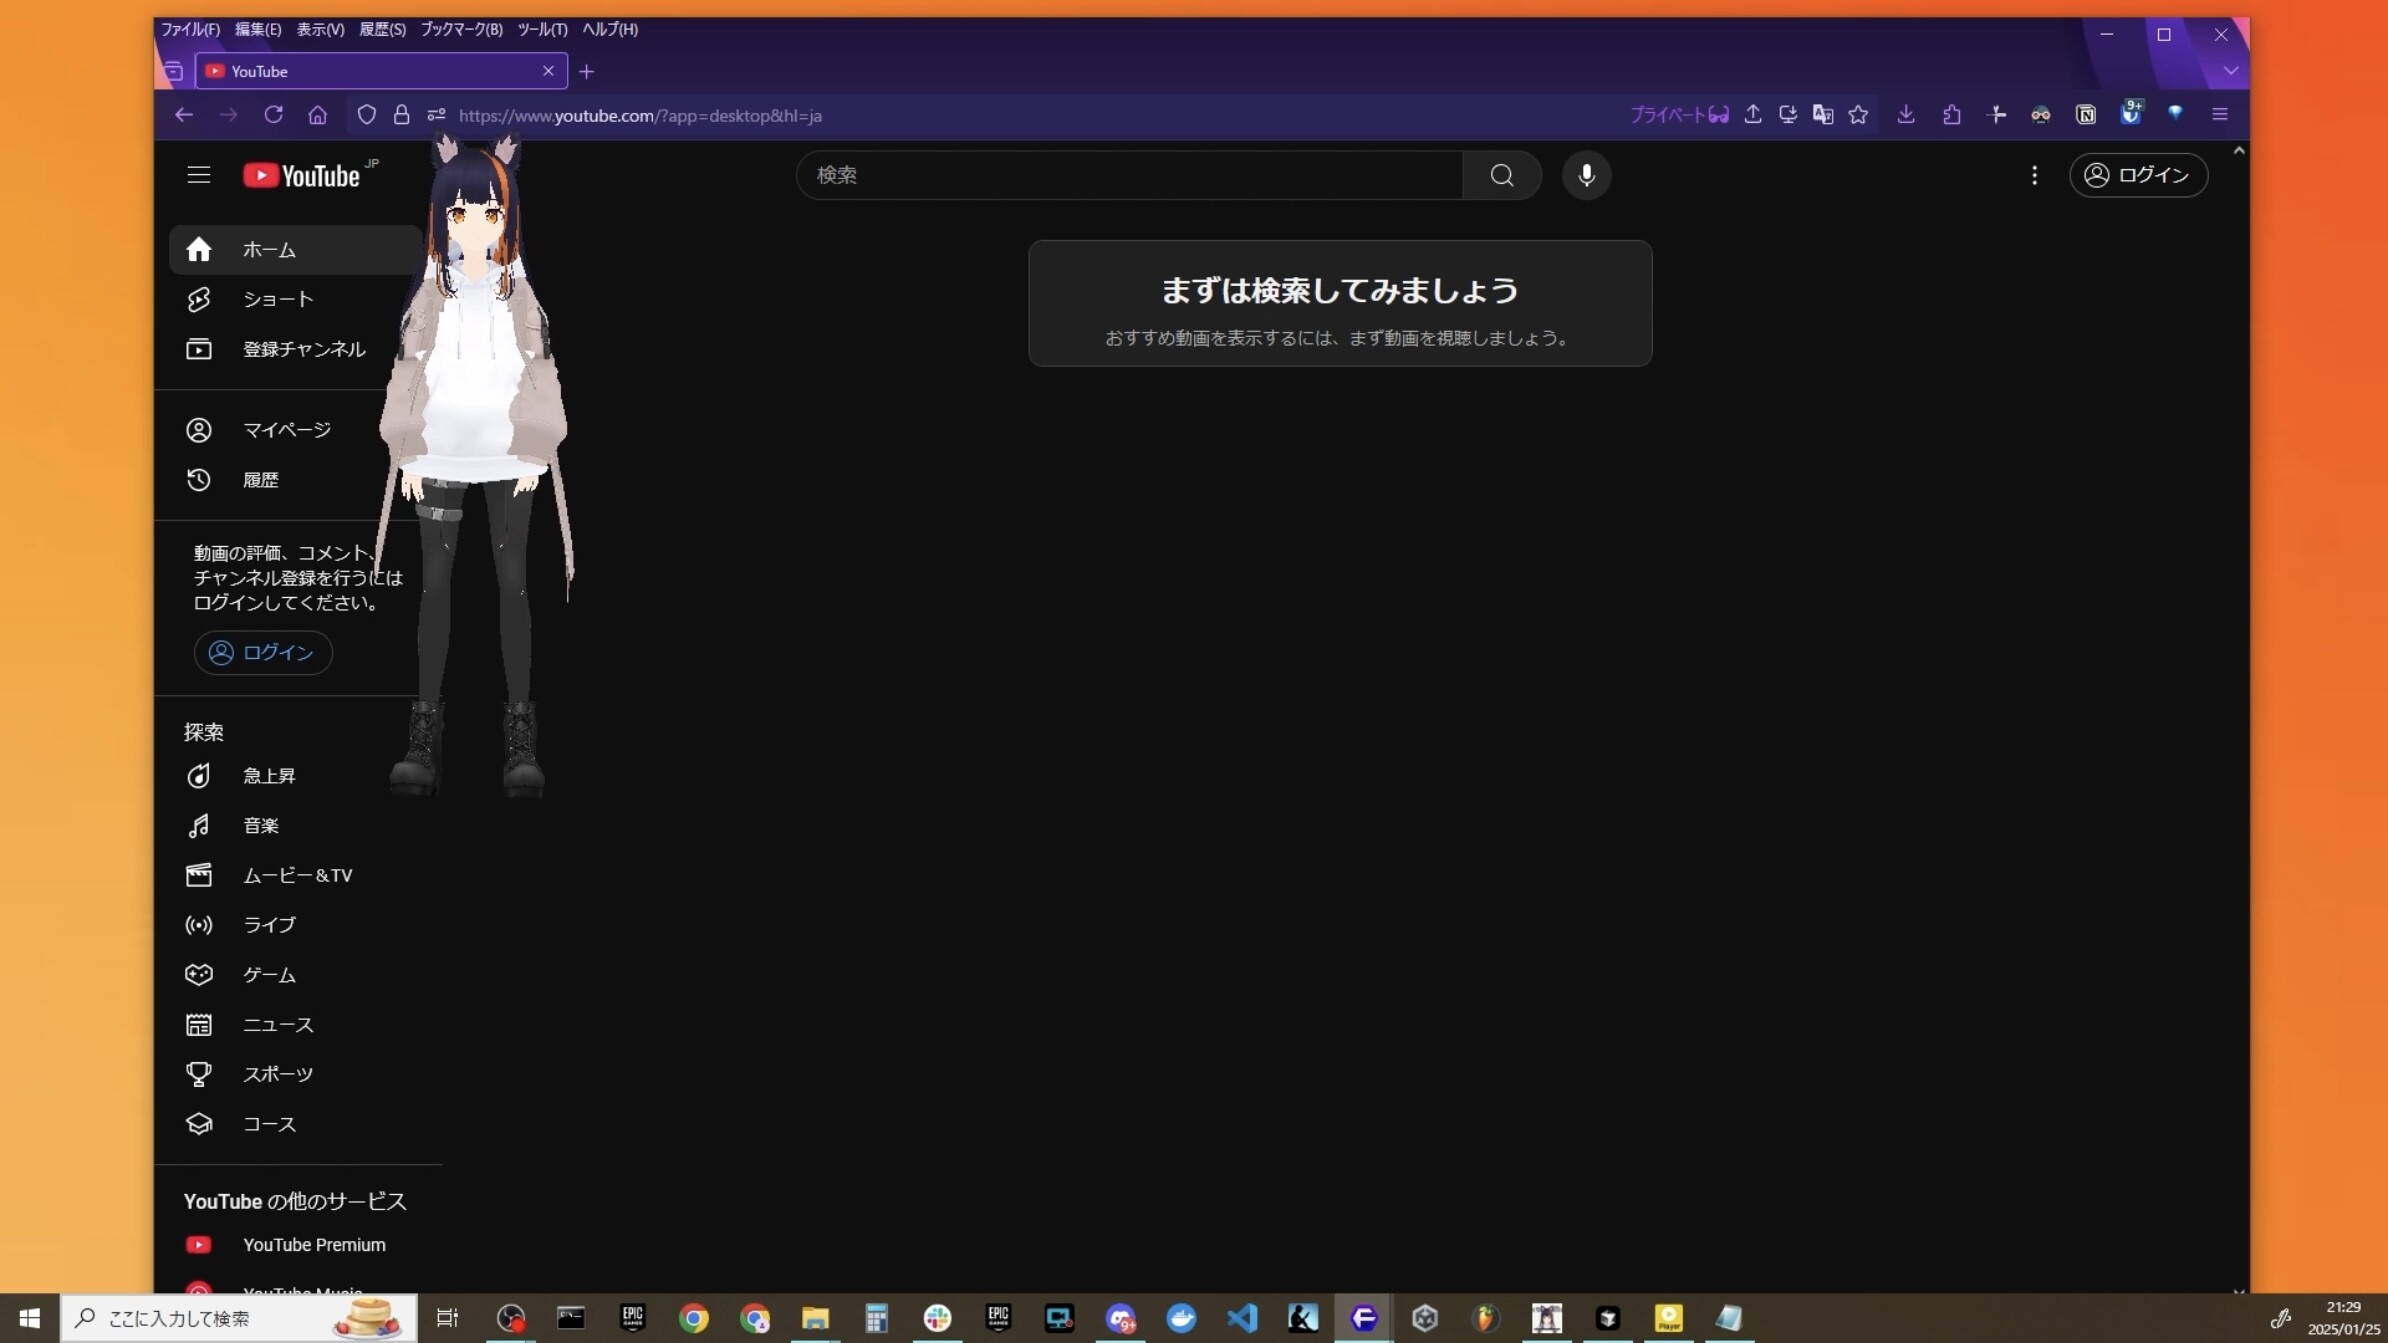Click the Notion extension icon in toolbar
This screenshot has width=2388, height=1343.
pos(2084,114)
